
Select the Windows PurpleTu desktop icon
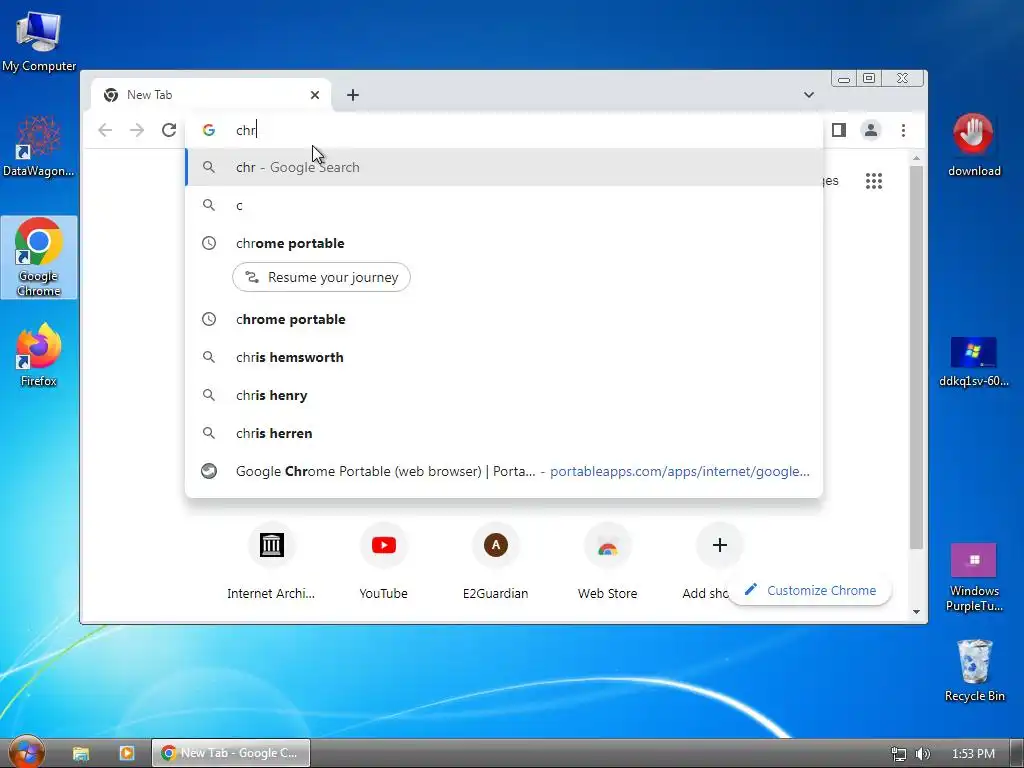[x=973, y=577]
